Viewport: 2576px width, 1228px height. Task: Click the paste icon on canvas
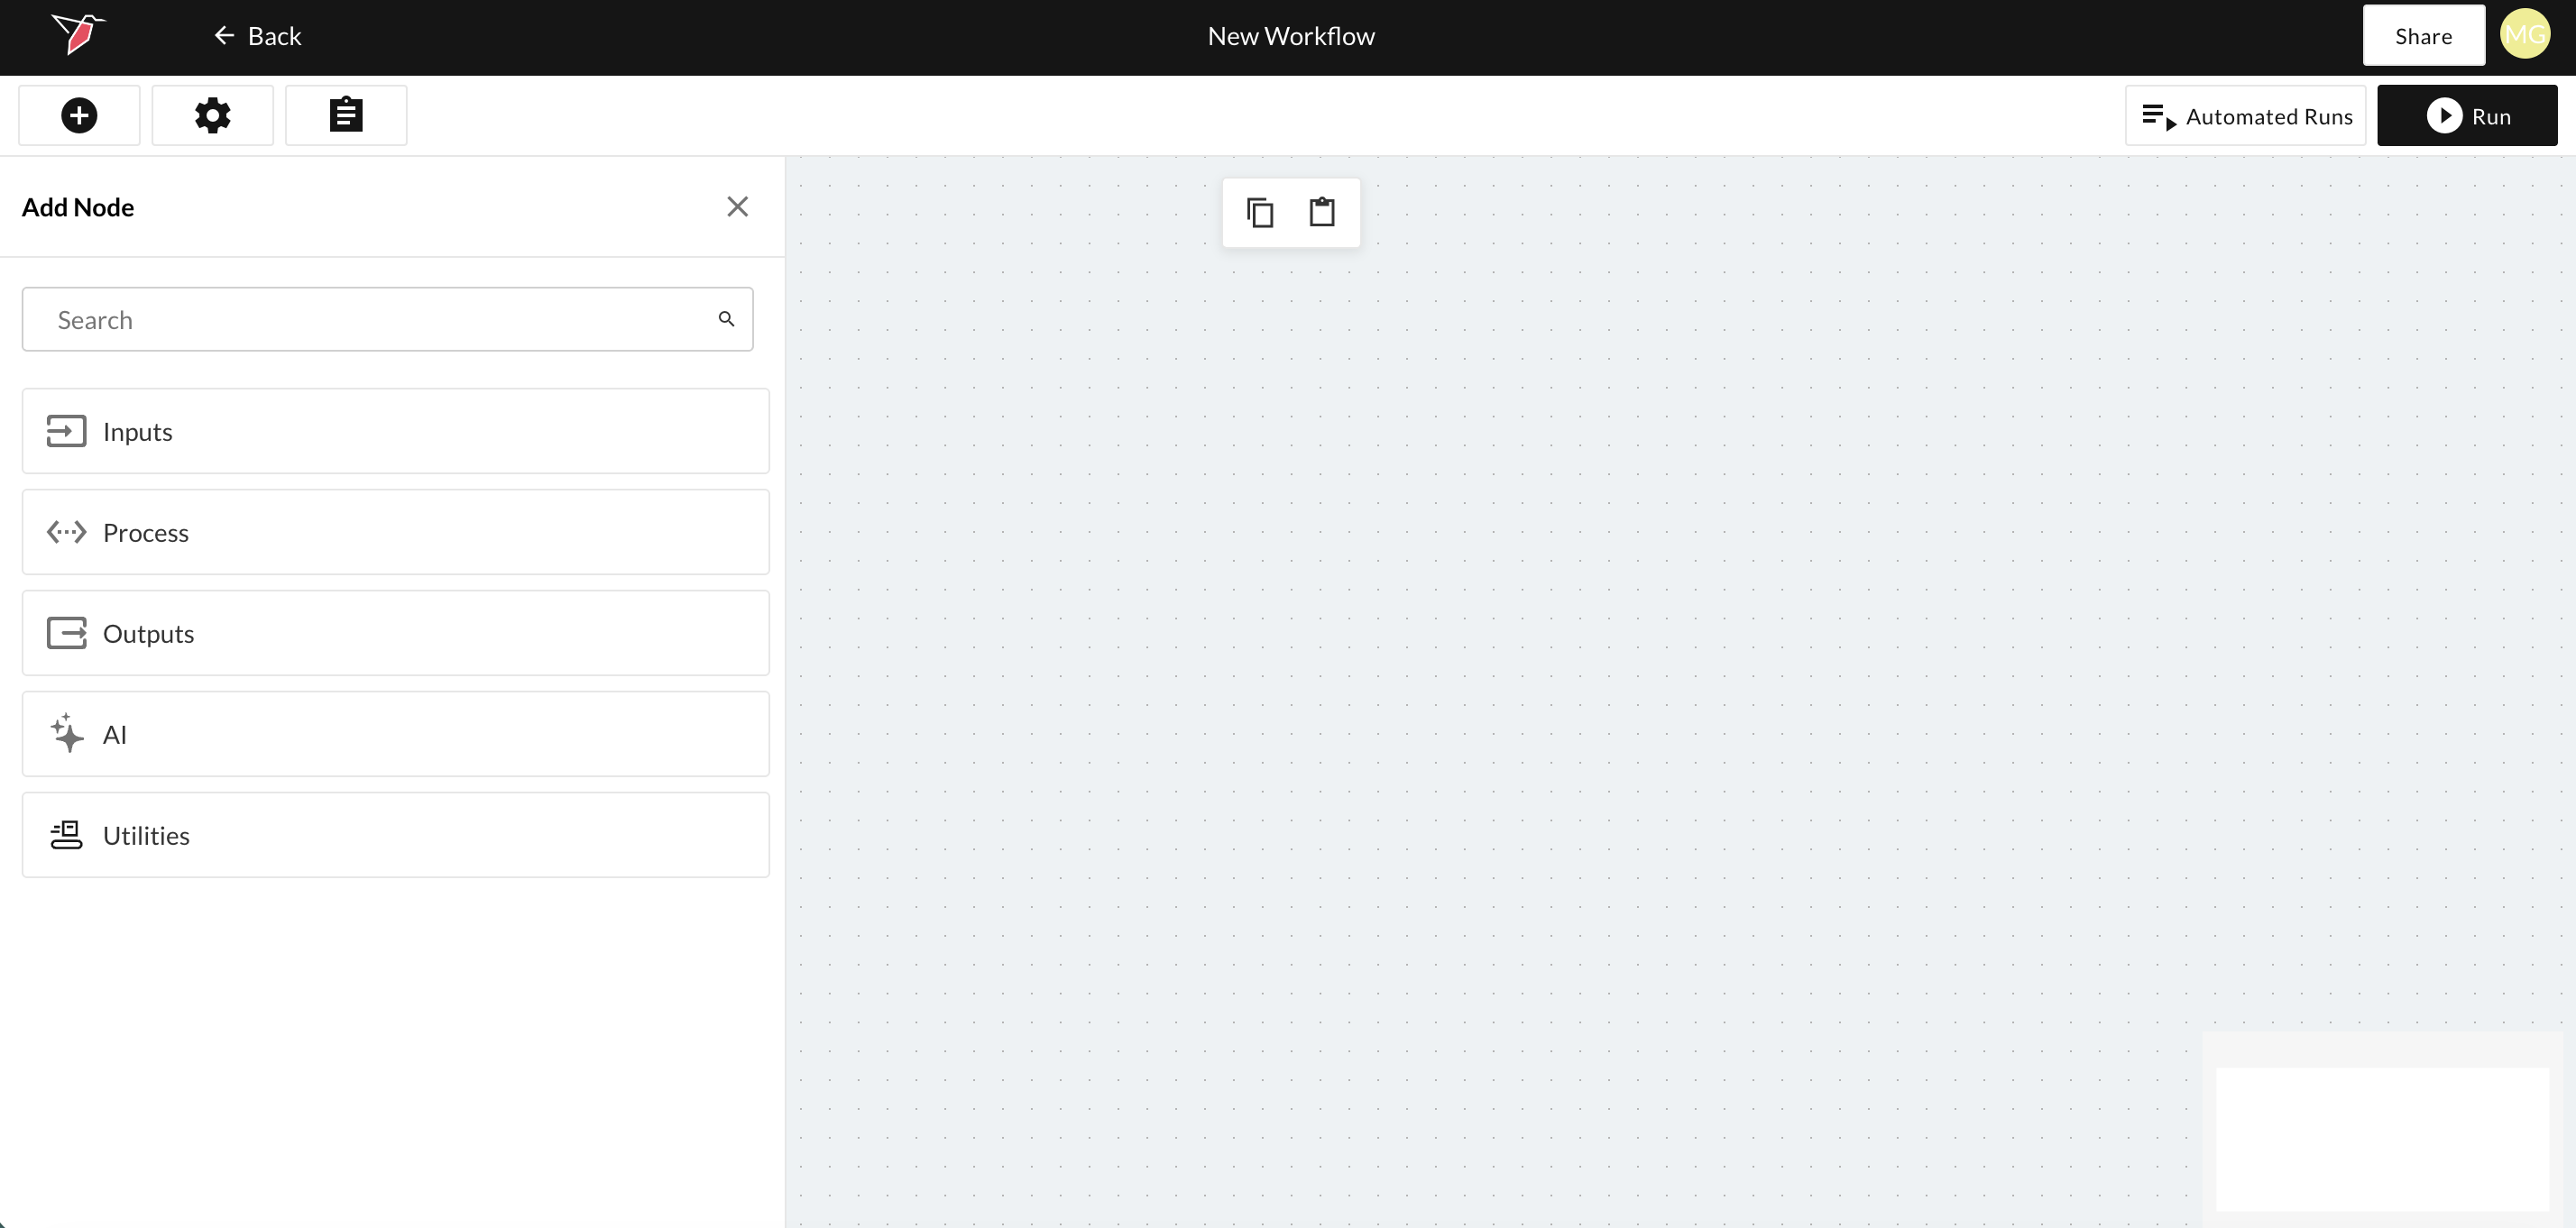tap(1322, 213)
